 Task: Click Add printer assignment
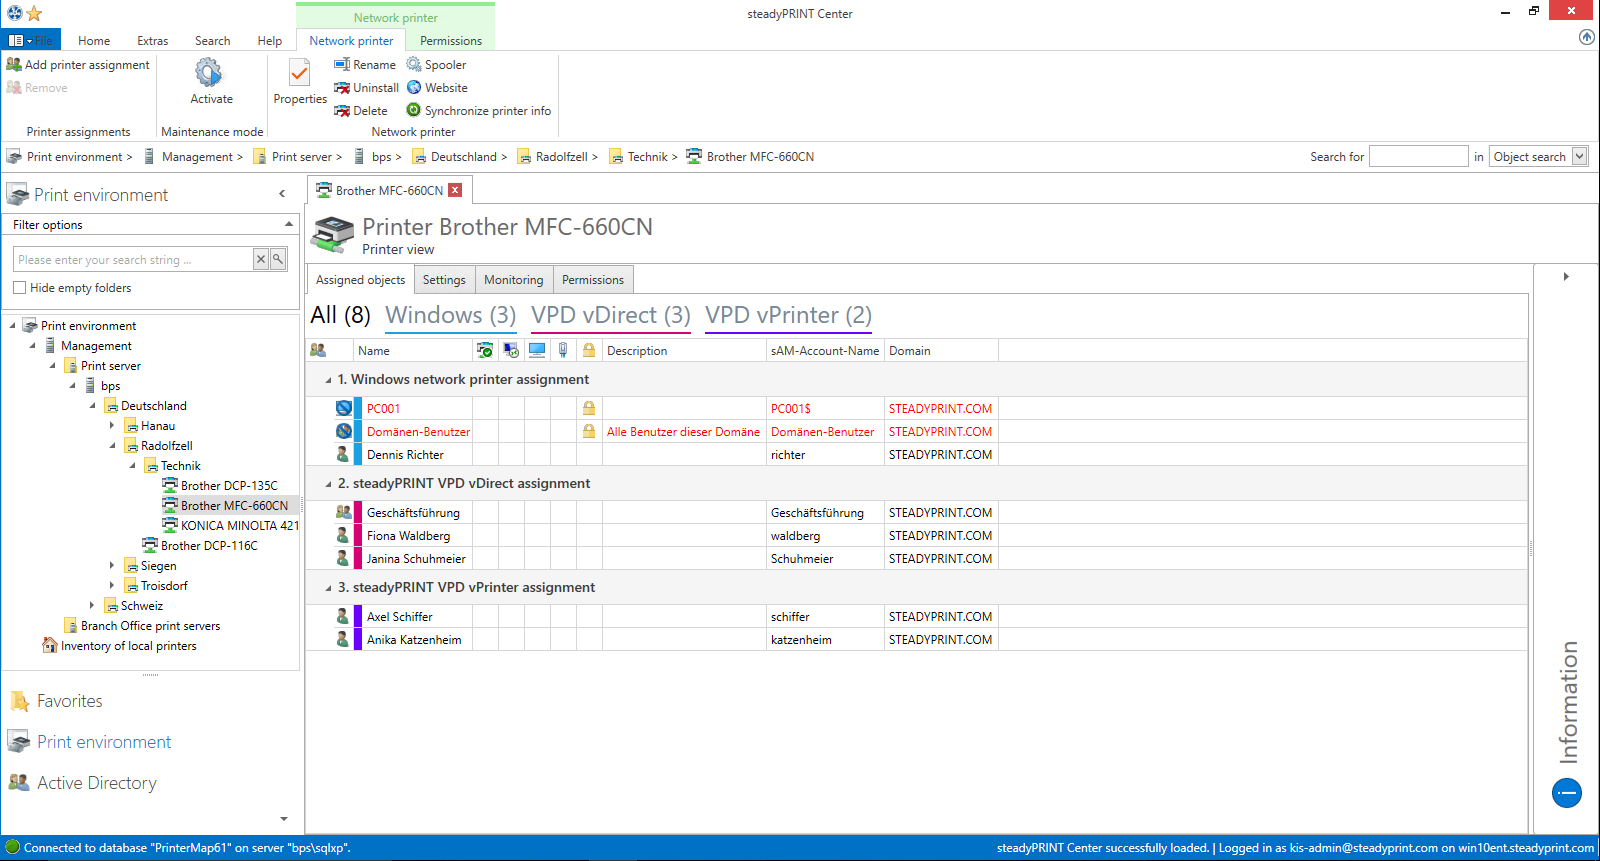pyautogui.click(x=78, y=64)
